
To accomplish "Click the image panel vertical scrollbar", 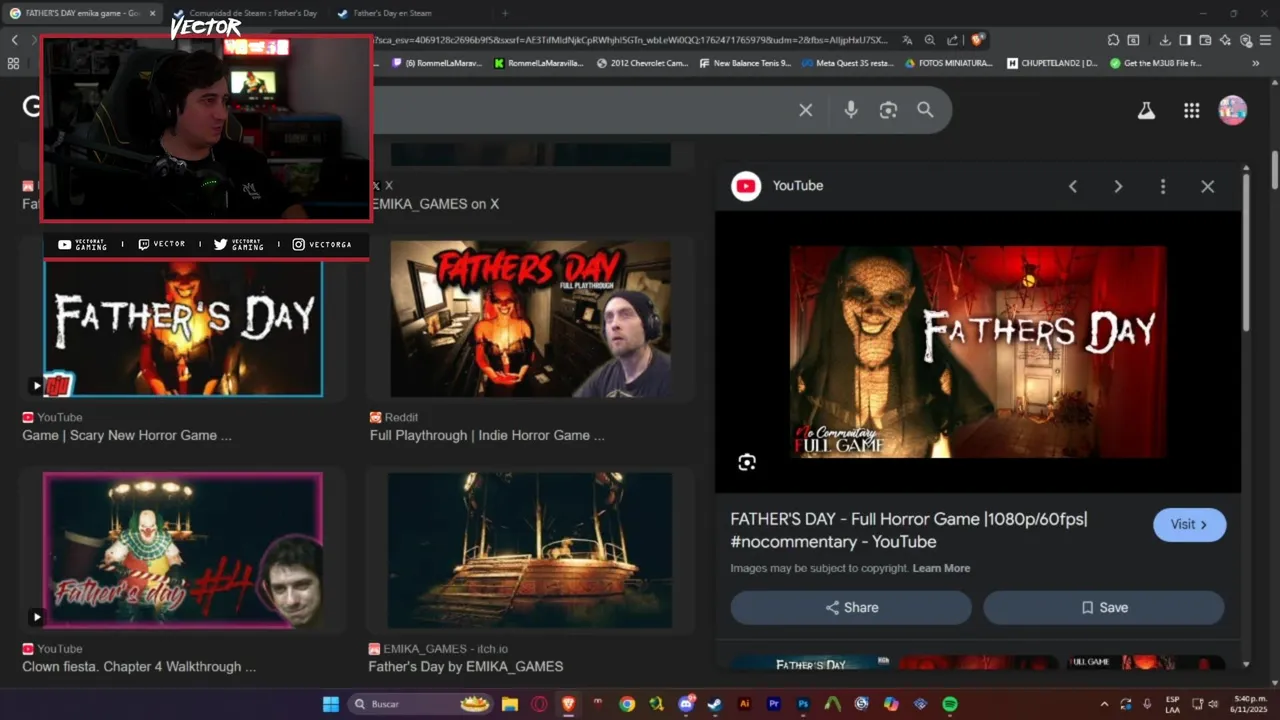I will point(1245,252).
